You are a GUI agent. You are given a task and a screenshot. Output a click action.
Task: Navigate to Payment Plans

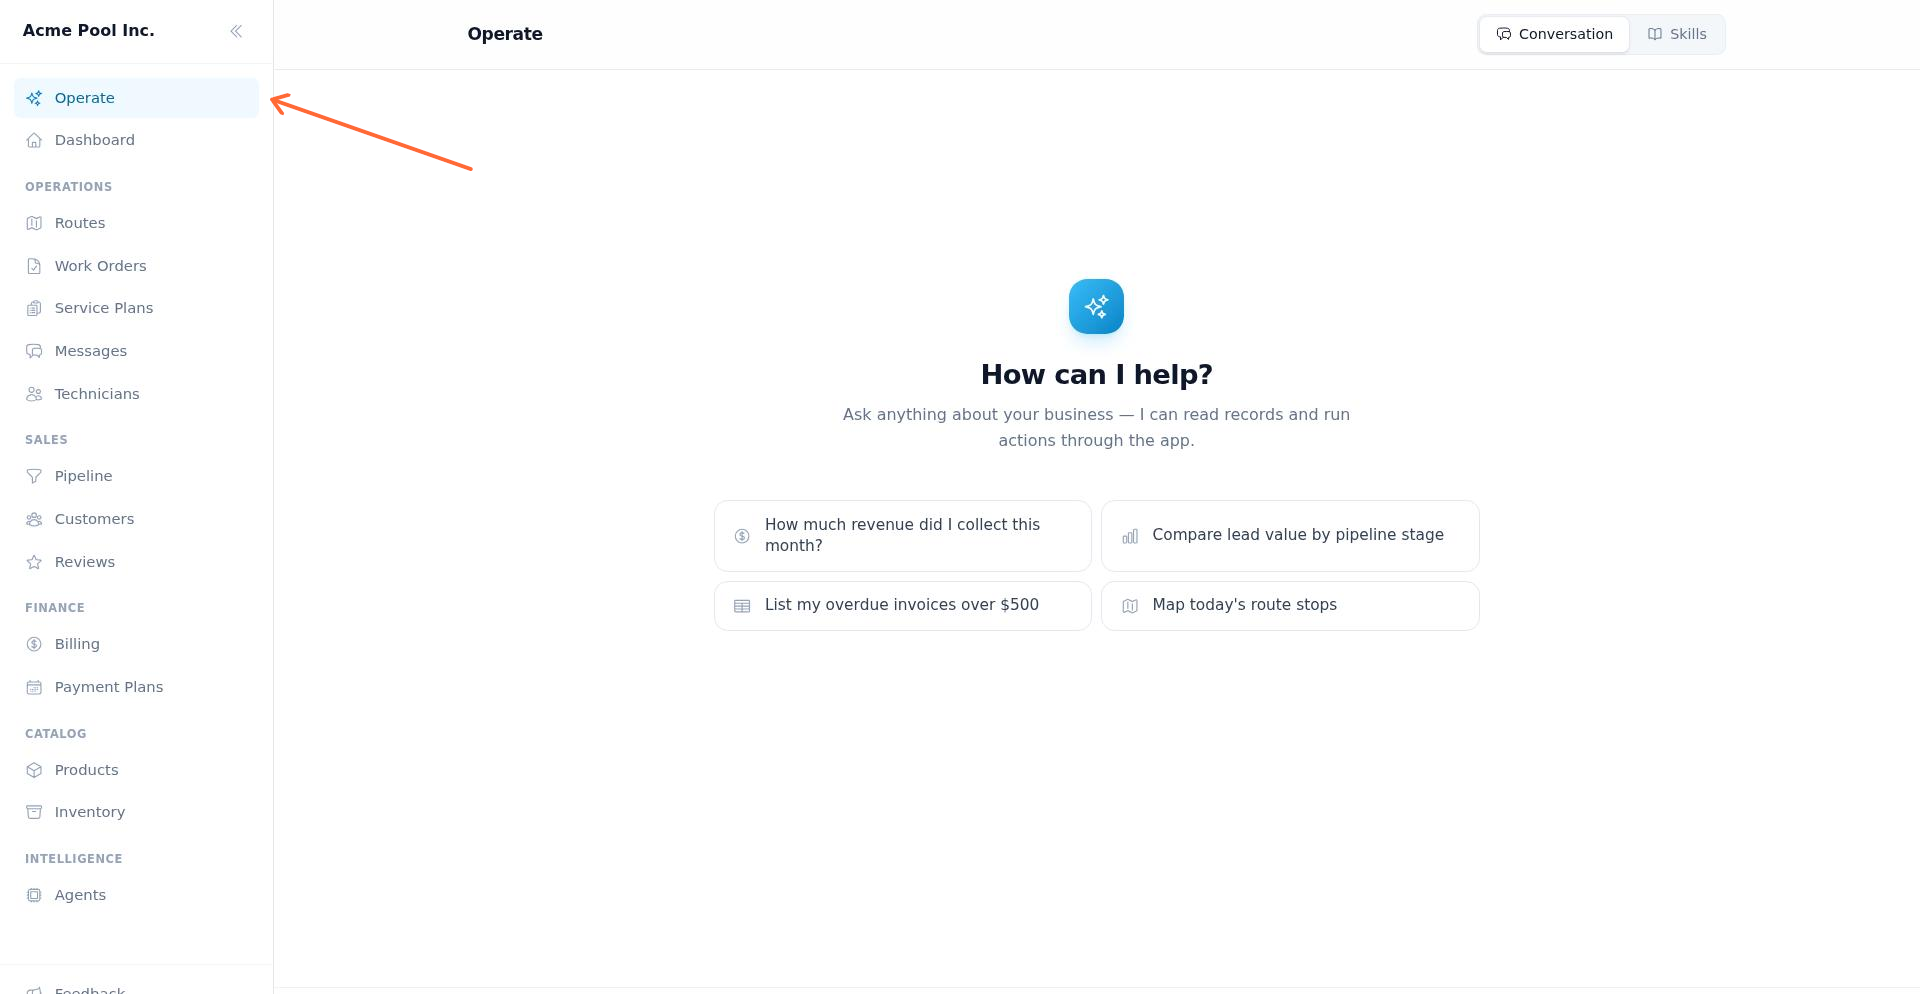coord(136,687)
